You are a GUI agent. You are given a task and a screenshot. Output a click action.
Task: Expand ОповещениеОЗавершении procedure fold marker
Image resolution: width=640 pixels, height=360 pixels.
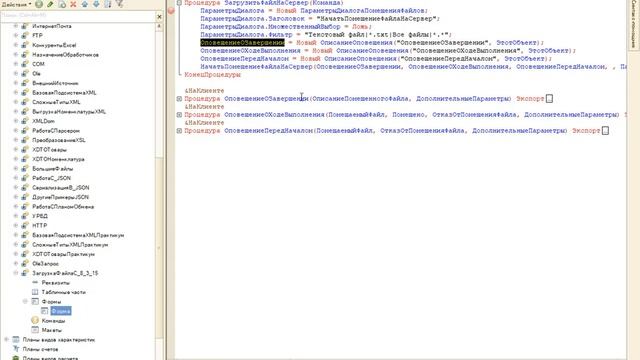coord(179,99)
